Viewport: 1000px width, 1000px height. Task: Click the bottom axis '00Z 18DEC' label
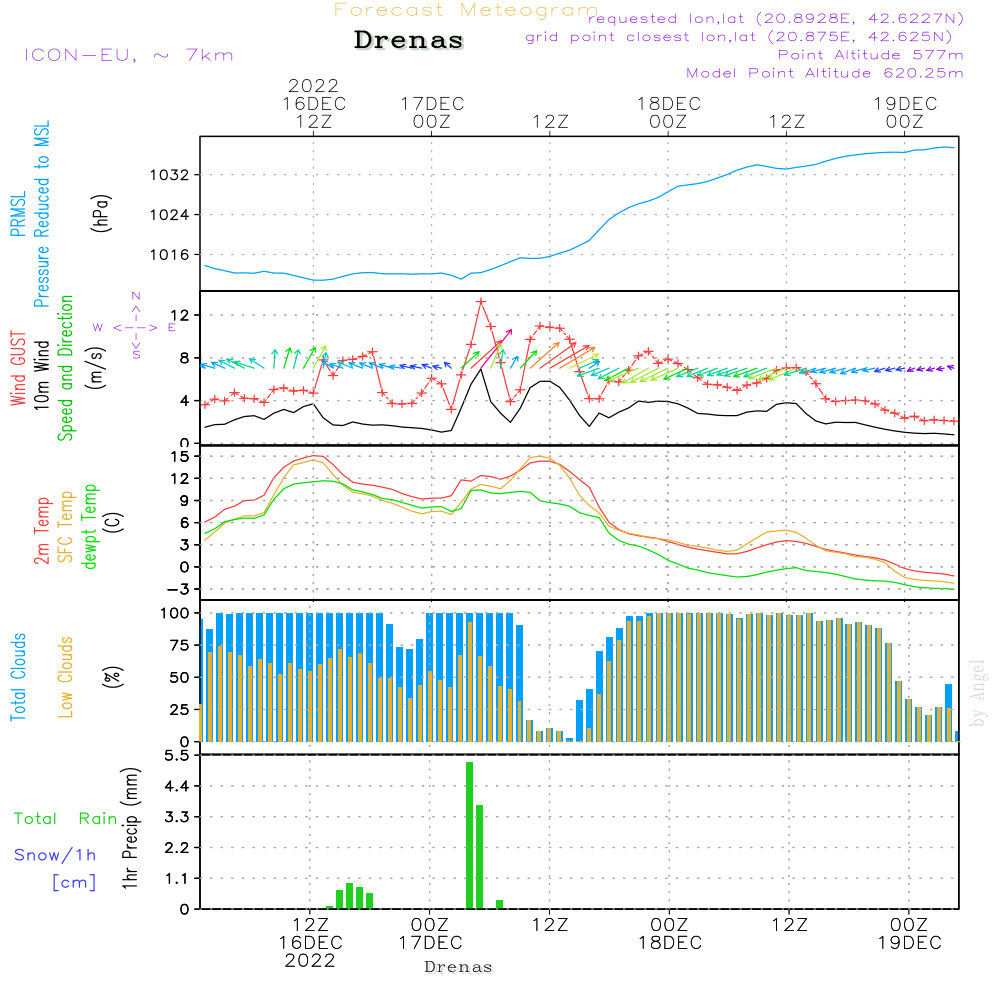(x=670, y=934)
